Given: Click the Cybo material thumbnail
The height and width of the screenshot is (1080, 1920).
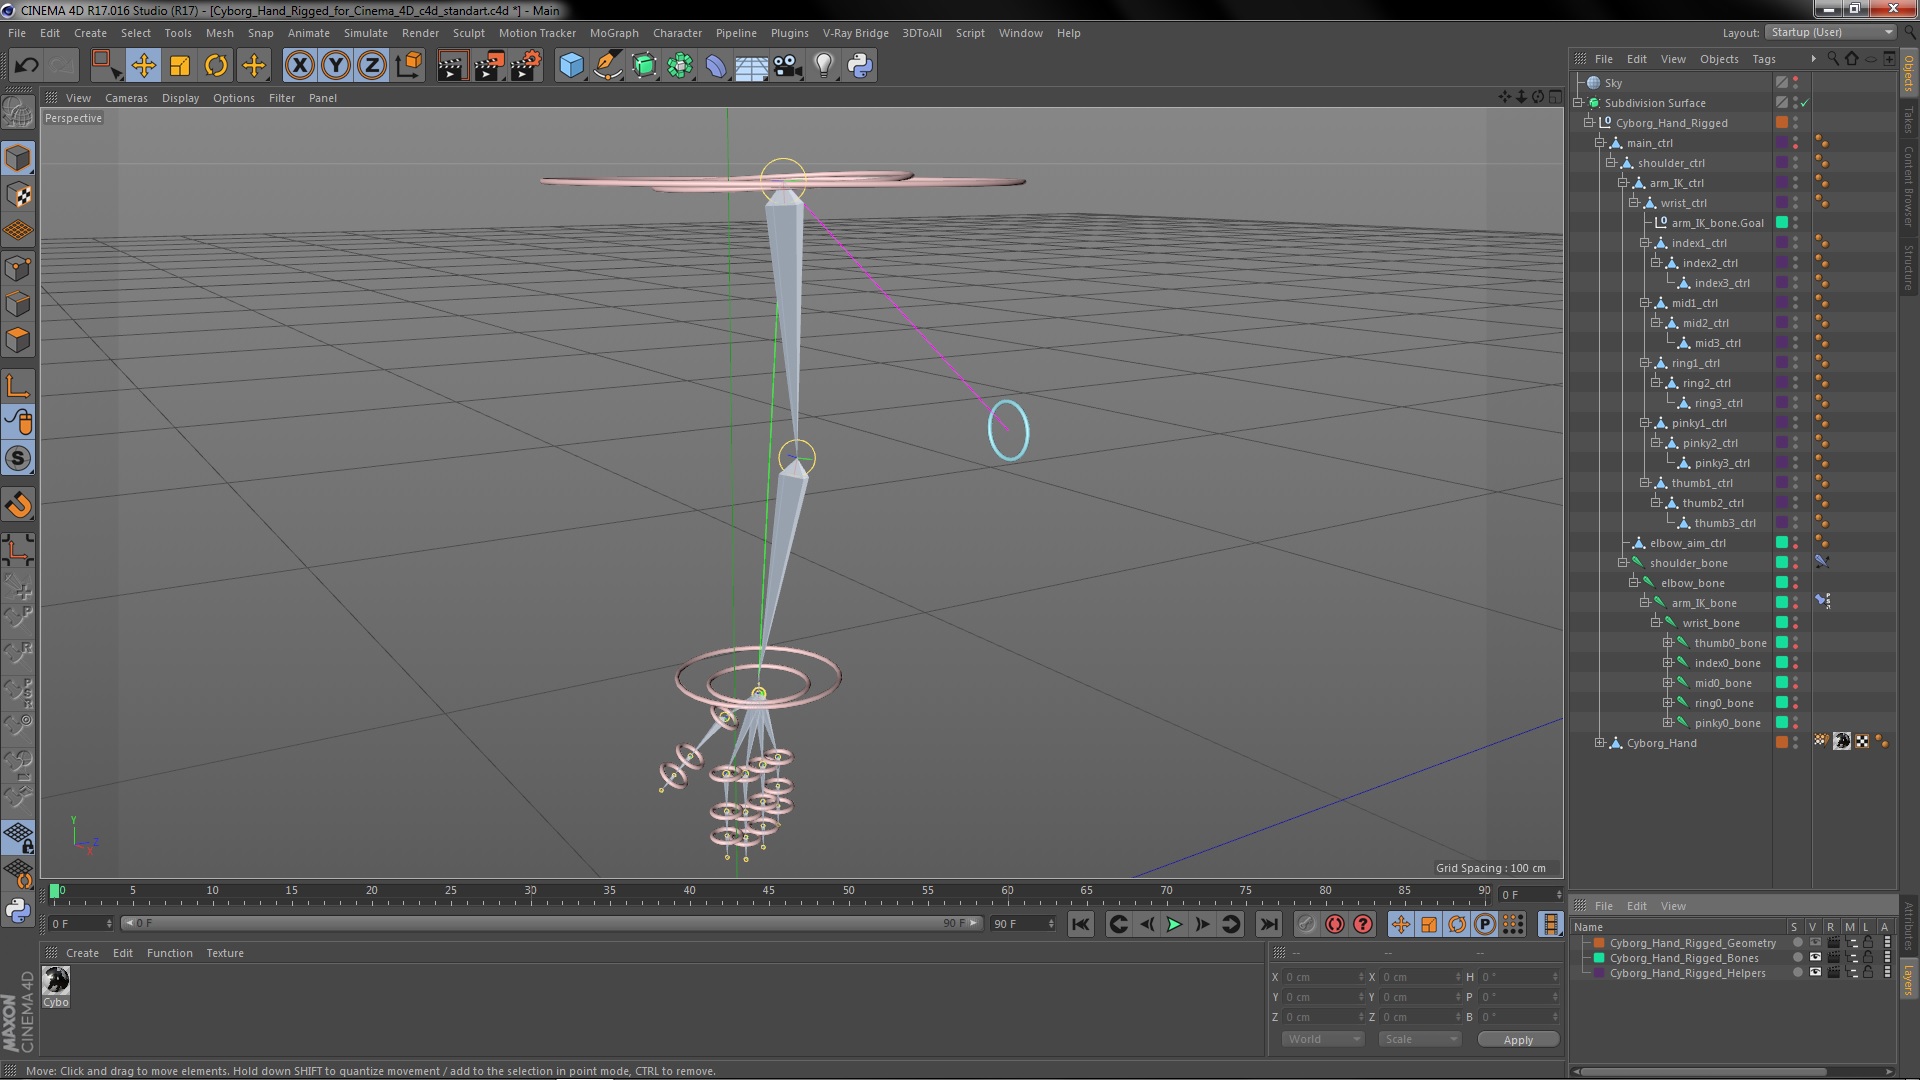Looking at the screenshot, I should [x=56, y=980].
